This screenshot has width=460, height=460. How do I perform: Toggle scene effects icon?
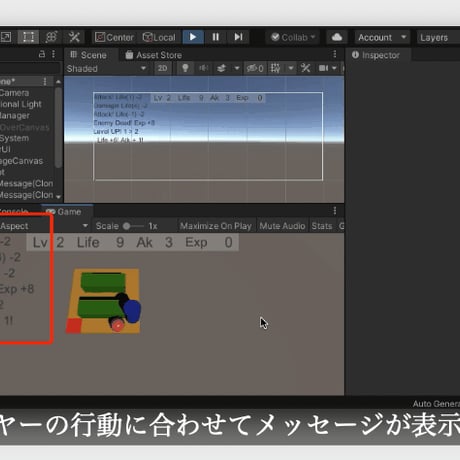pyautogui.click(x=221, y=68)
